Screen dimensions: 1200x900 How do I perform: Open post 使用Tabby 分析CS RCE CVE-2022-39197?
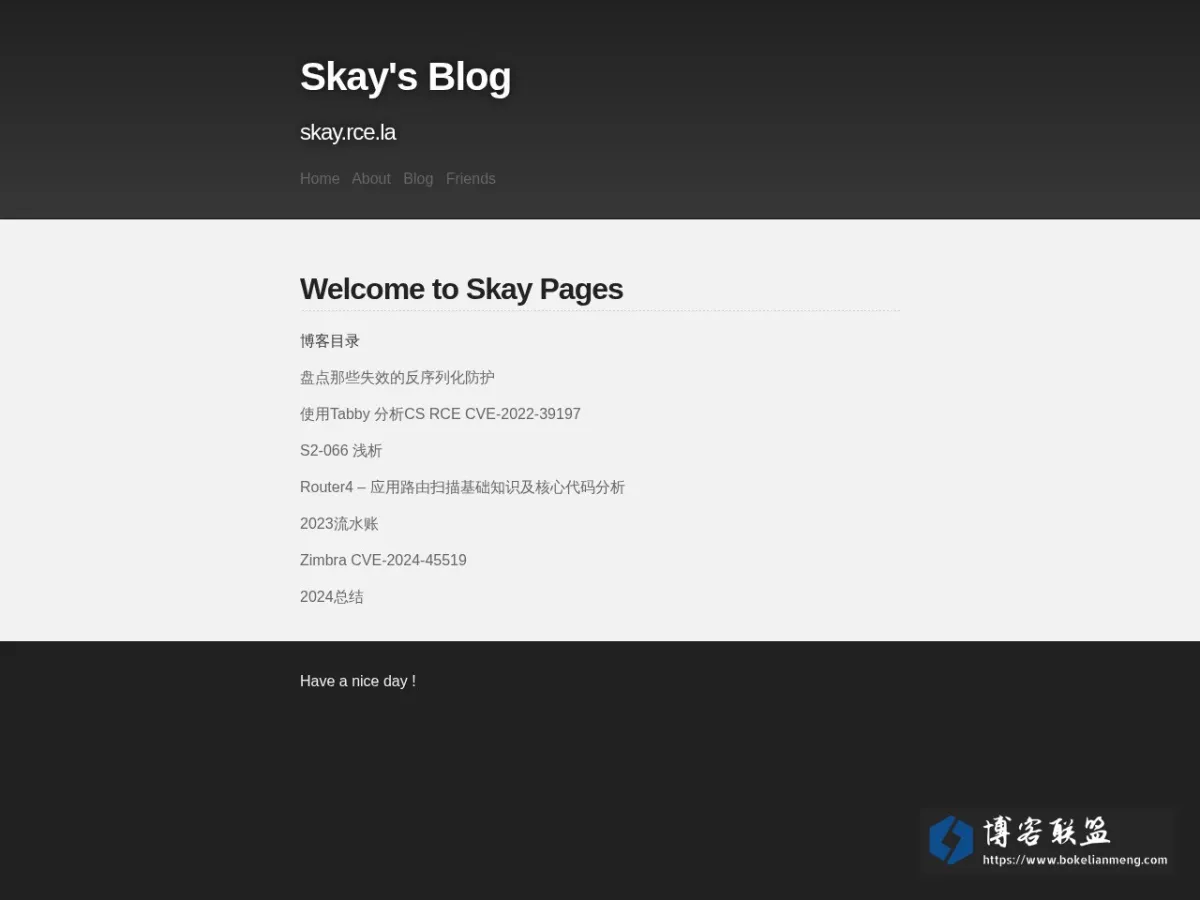[440, 414]
